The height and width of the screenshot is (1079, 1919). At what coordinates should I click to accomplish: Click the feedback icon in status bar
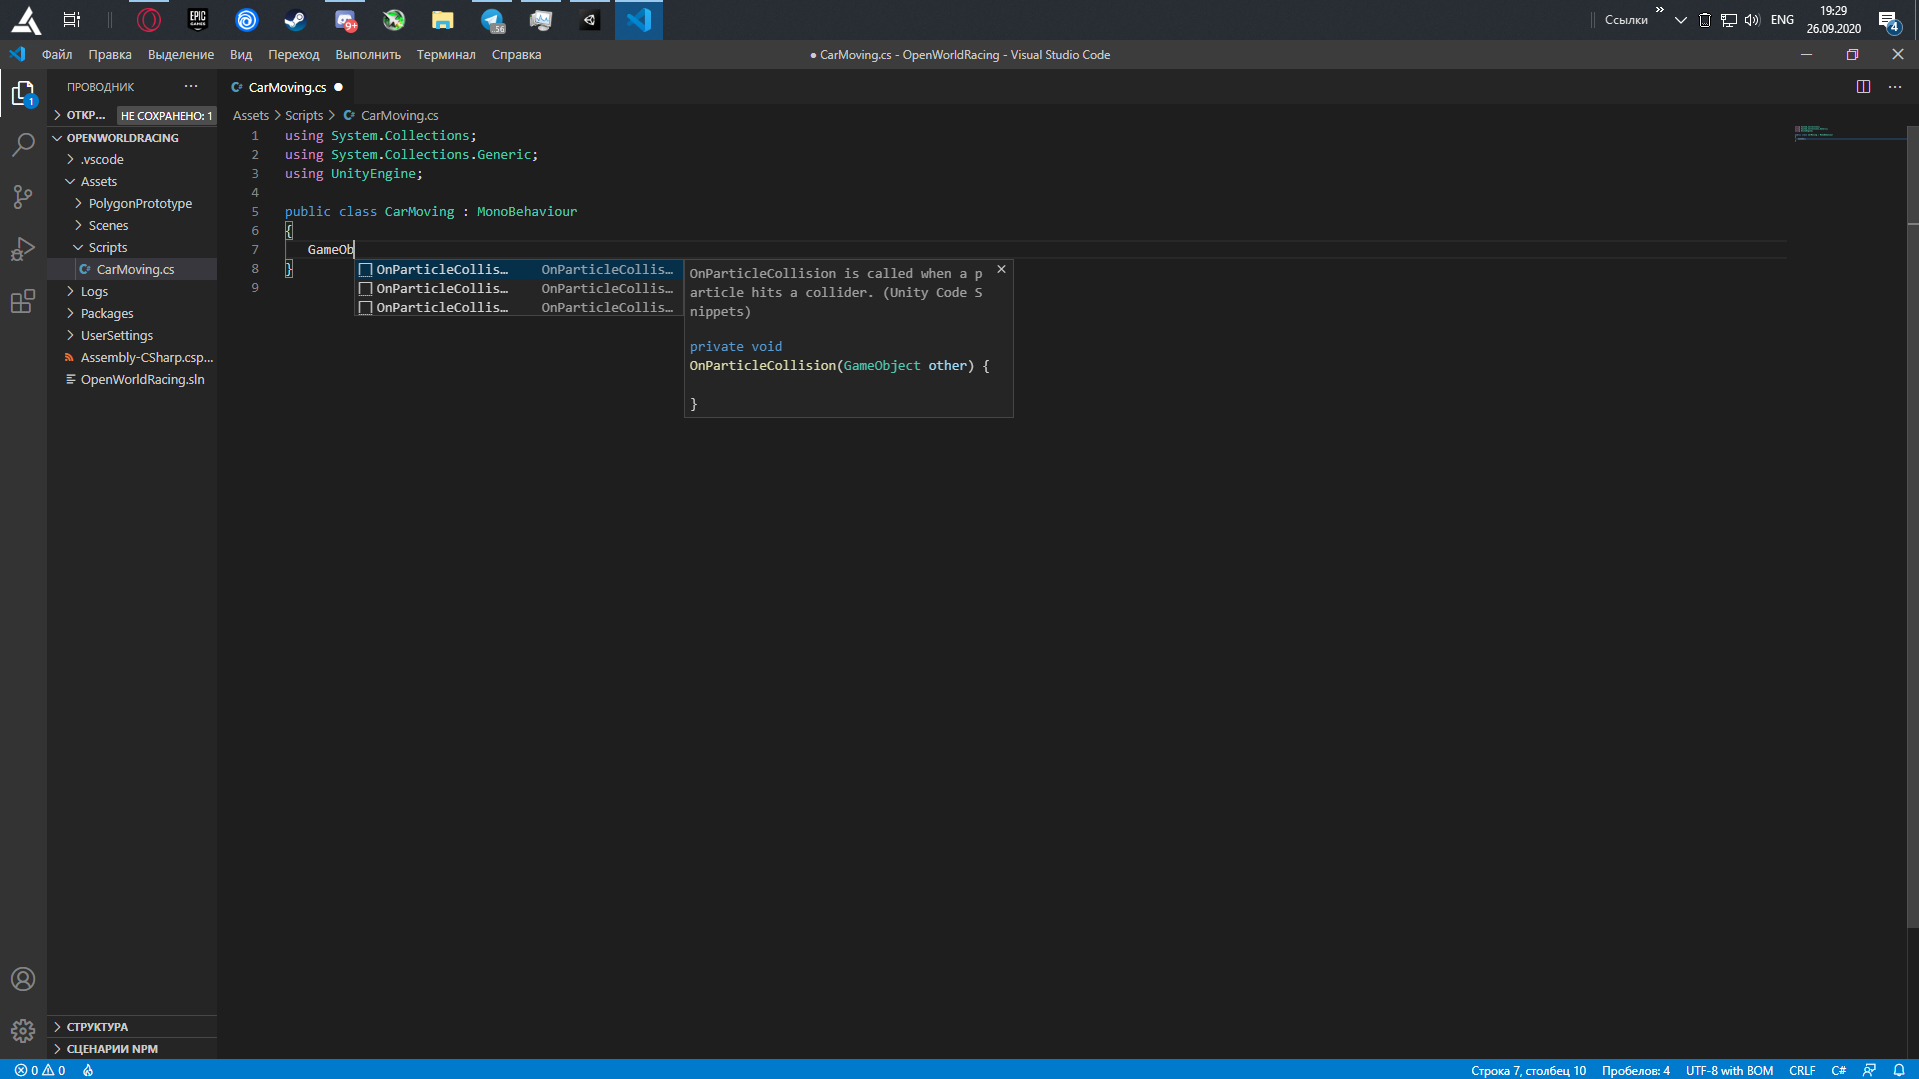(x=1869, y=1070)
